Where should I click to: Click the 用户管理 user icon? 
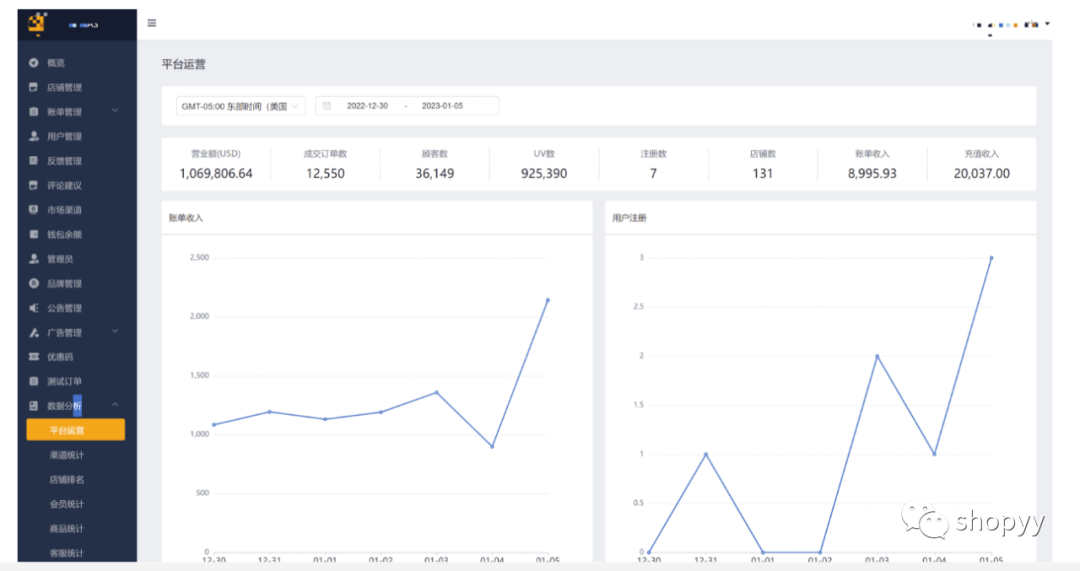point(34,136)
